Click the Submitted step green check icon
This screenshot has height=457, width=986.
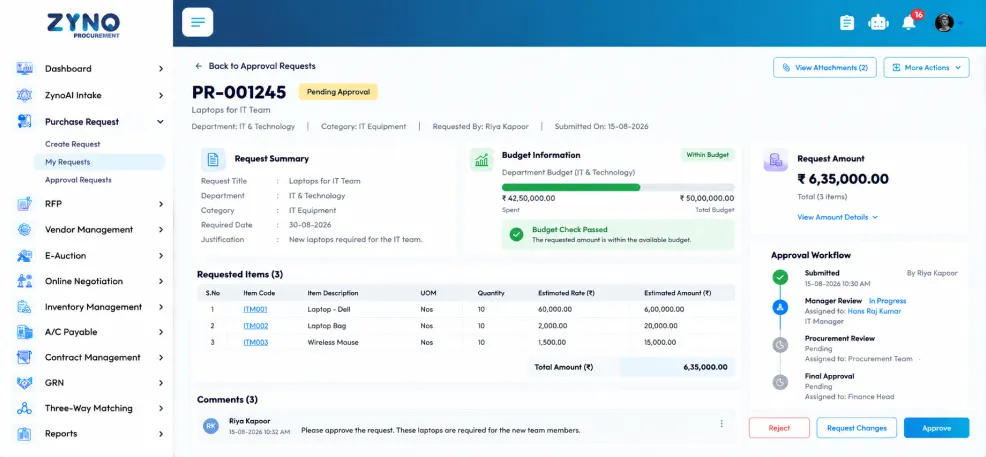pyautogui.click(x=780, y=277)
